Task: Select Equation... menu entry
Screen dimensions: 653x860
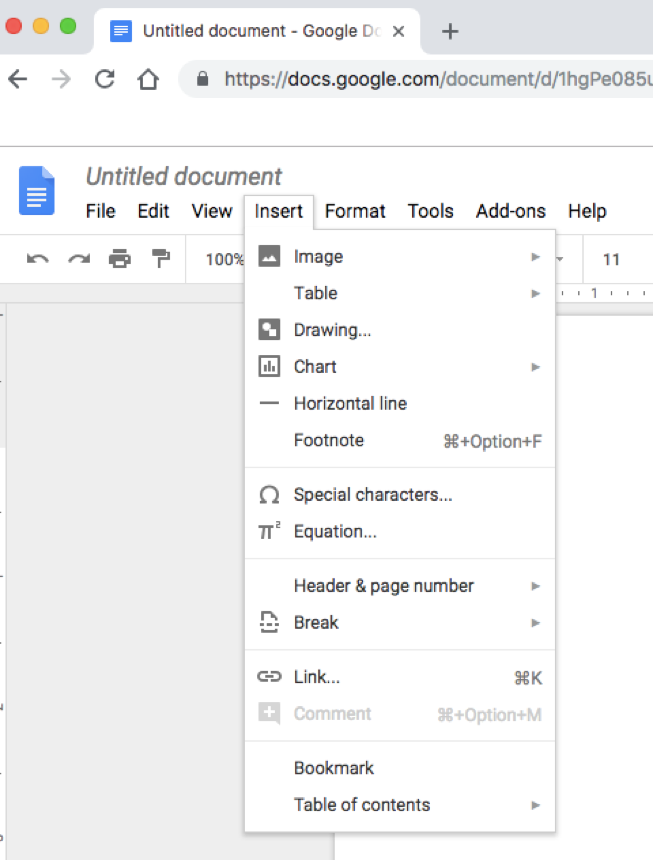Action: [400, 531]
